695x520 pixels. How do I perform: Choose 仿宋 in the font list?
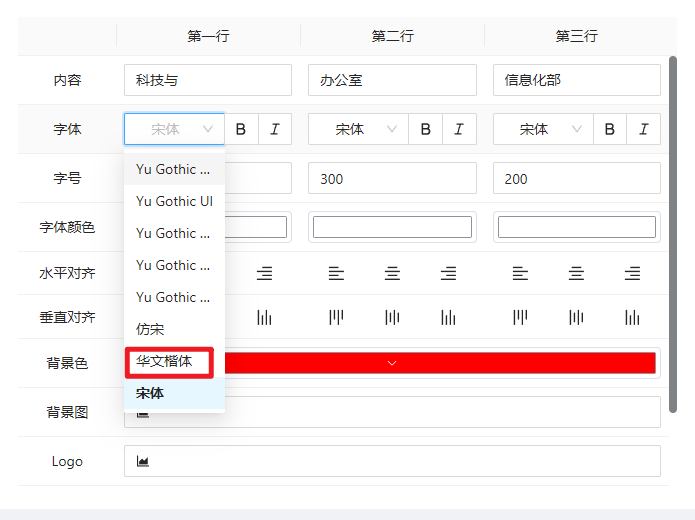(x=151, y=329)
